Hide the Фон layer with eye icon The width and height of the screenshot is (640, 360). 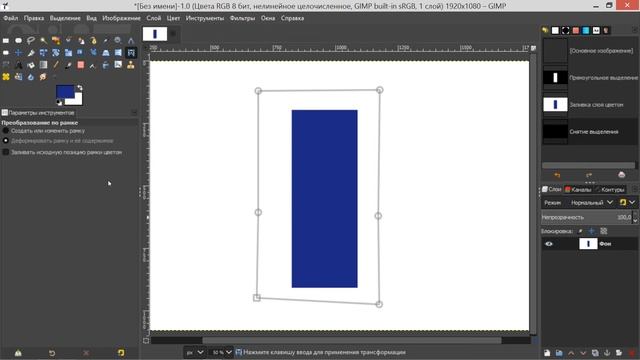click(549, 244)
